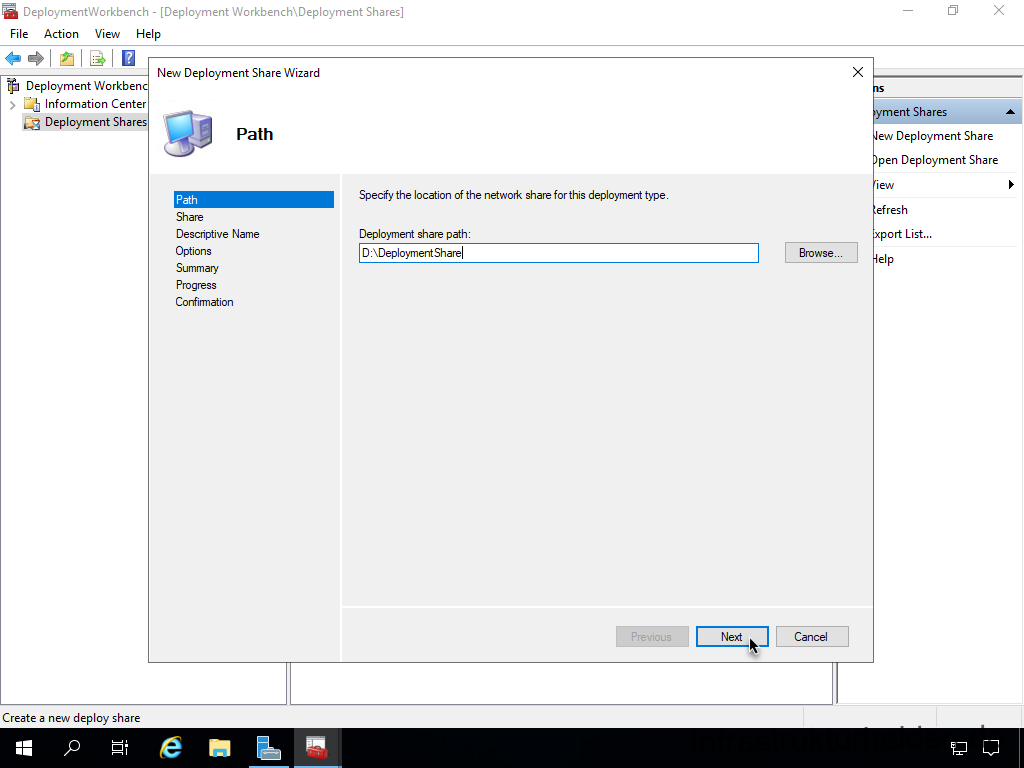Click the Forward arrow toolbar icon
Screen dimensions: 1024x768
[x=36, y=59]
